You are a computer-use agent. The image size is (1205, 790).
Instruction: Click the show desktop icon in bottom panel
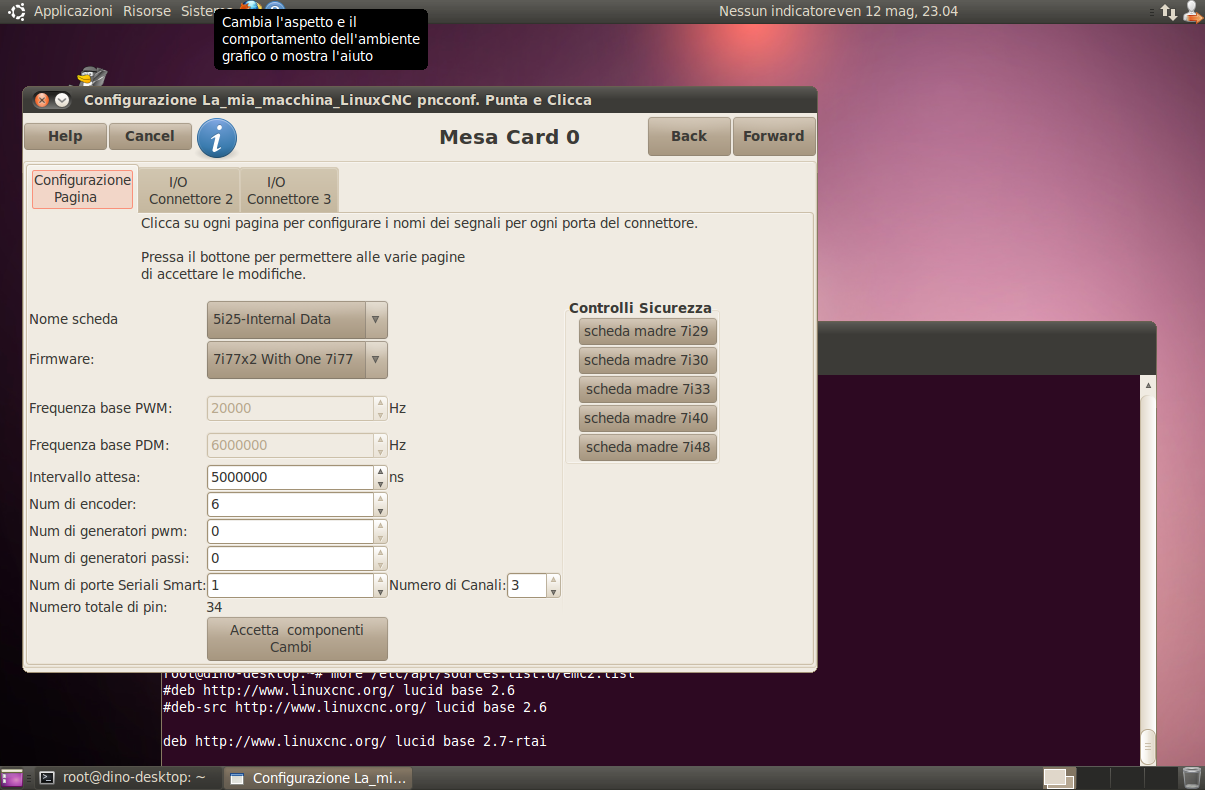pyautogui.click(x=11, y=777)
